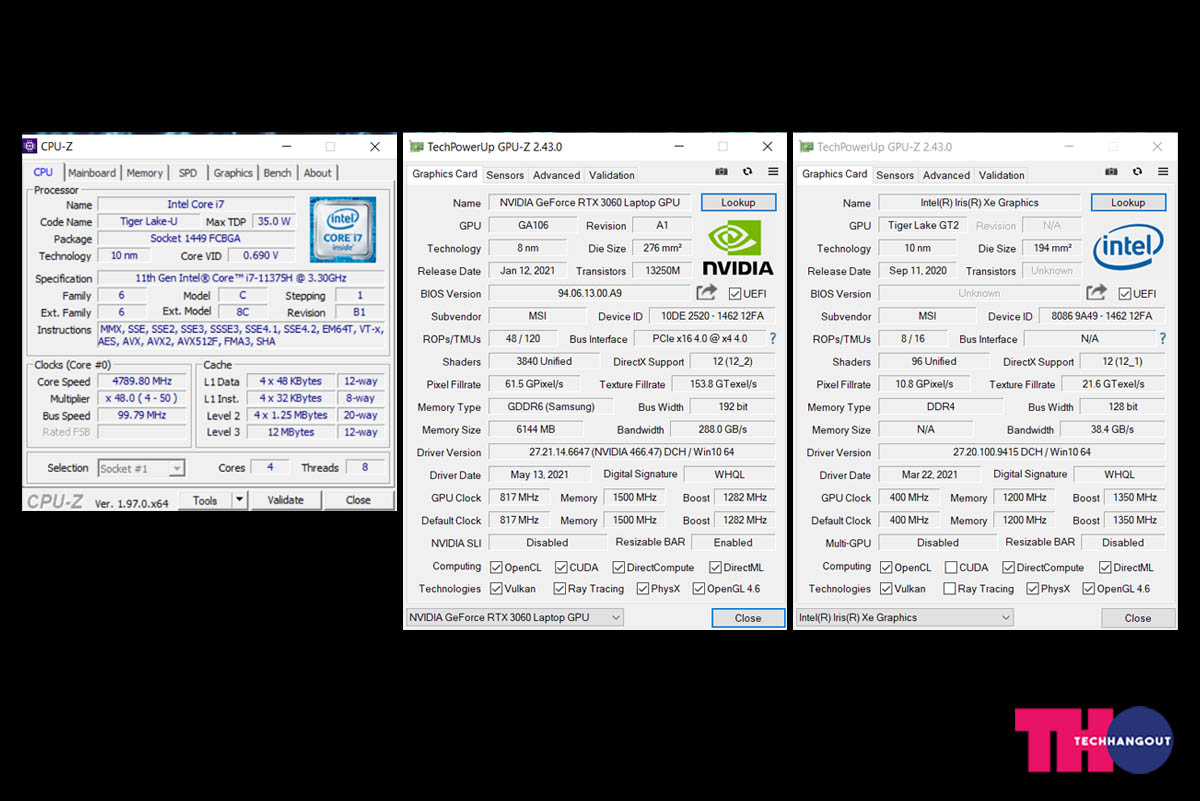Click the Driver Version field in Intel GPU-Z
Viewport: 1200px width, 801px height.
[x=1022, y=452]
